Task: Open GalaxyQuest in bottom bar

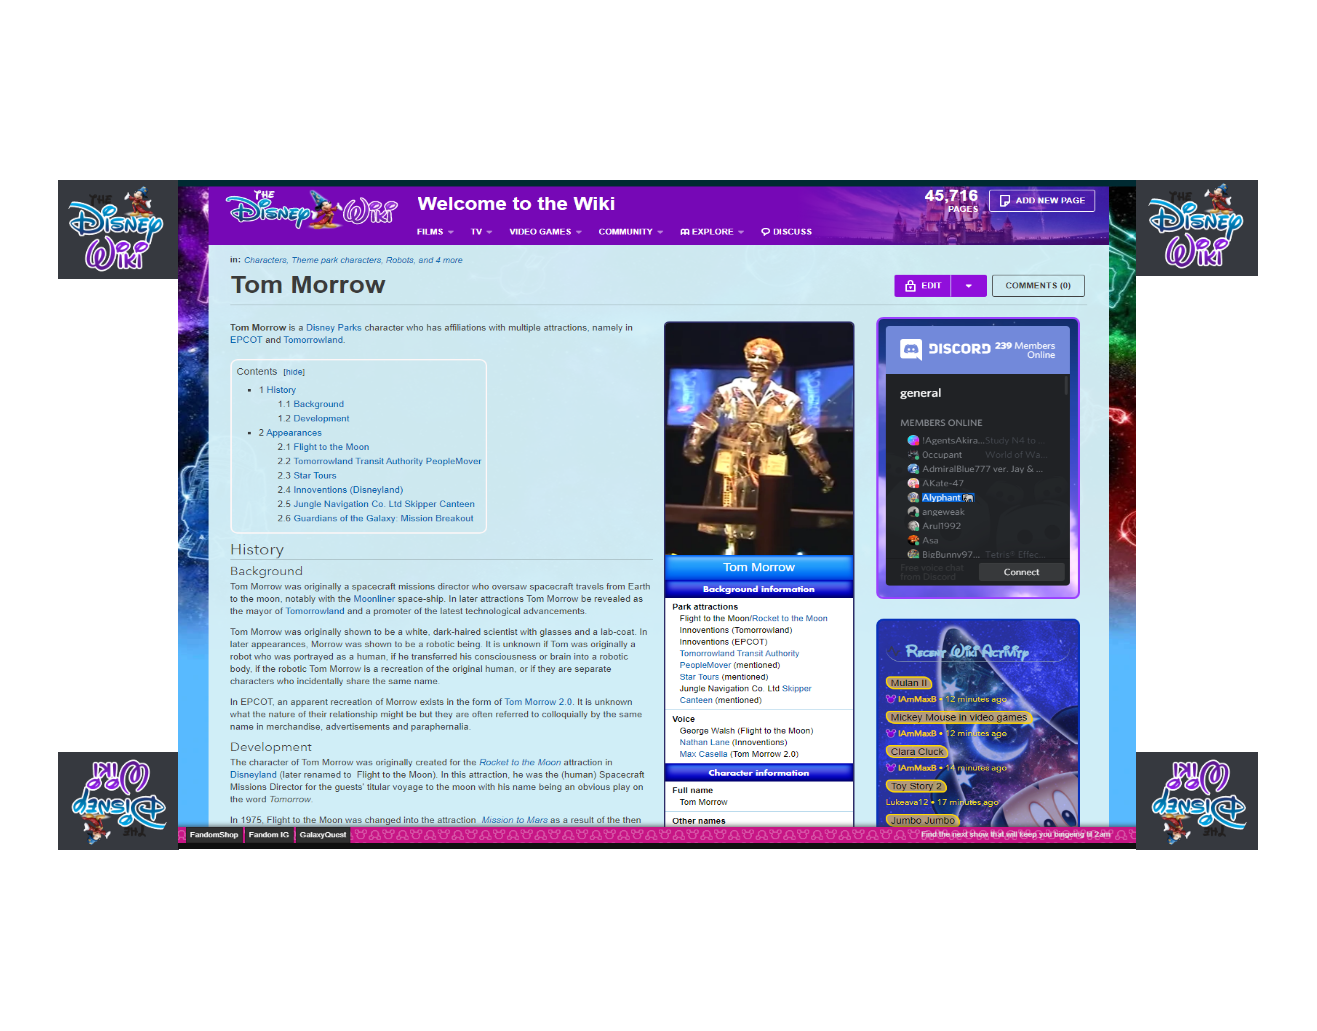Action: coord(323,835)
